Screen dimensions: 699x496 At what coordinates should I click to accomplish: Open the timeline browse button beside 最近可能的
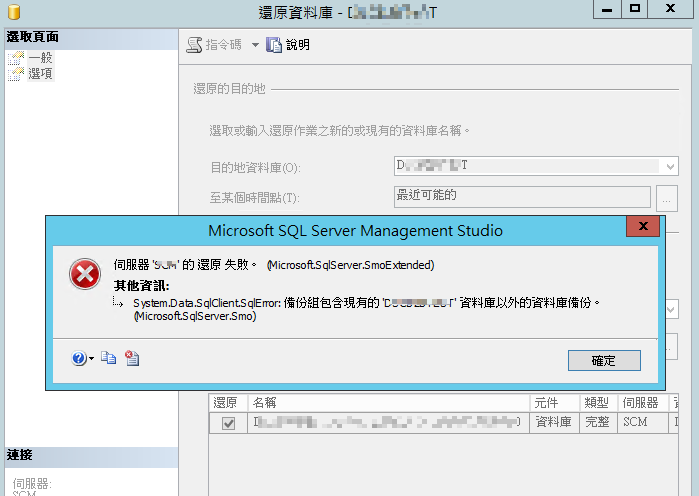(x=667, y=198)
